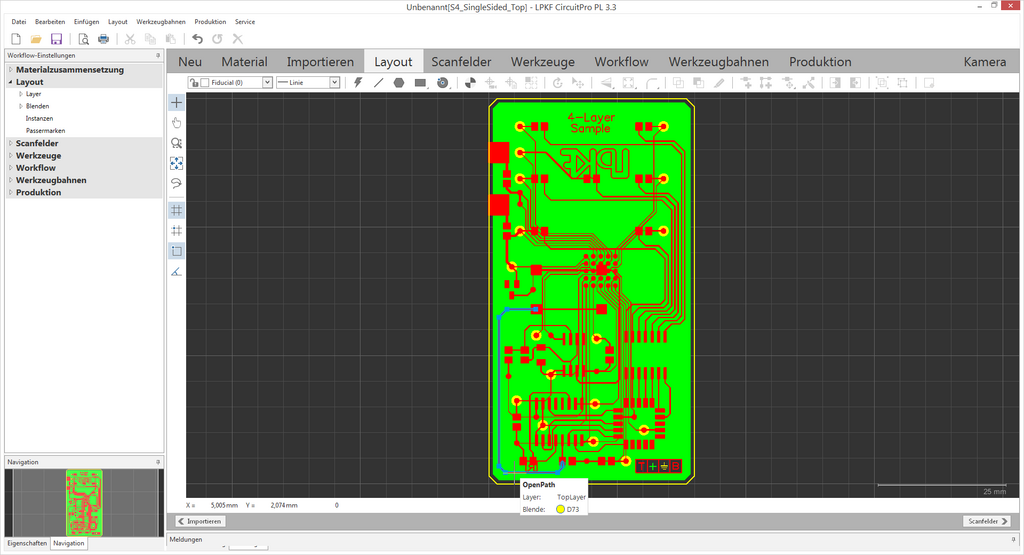This screenshot has width=1024, height=555.
Task: Click the print icon in toolbar
Action: (x=102, y=39)
